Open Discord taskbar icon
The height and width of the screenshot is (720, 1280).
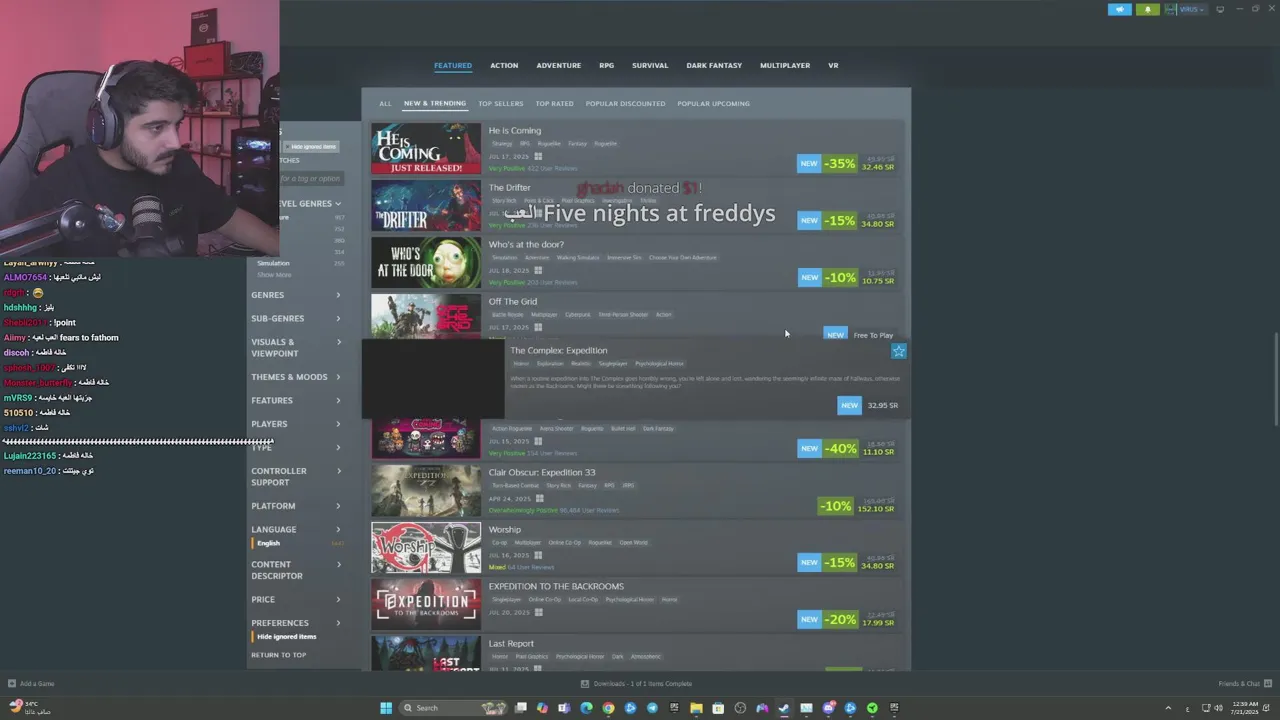(828, 708)
